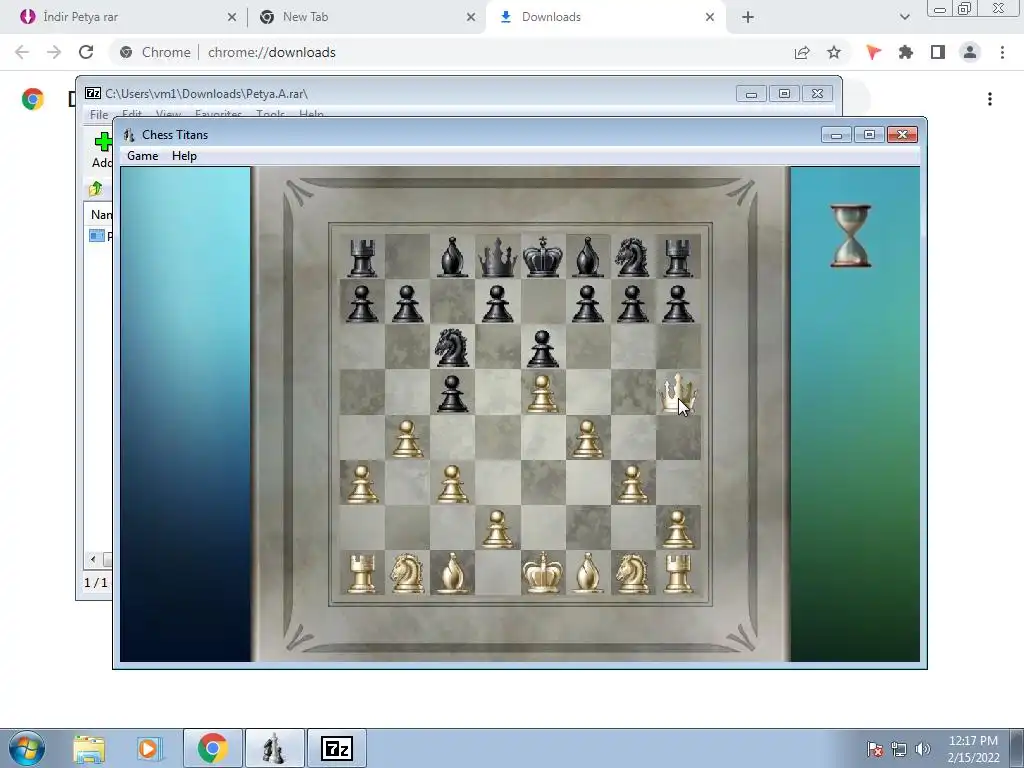Switch to Chrome in the taskbar
The image size is (1024, 768).
coord(212,748)
